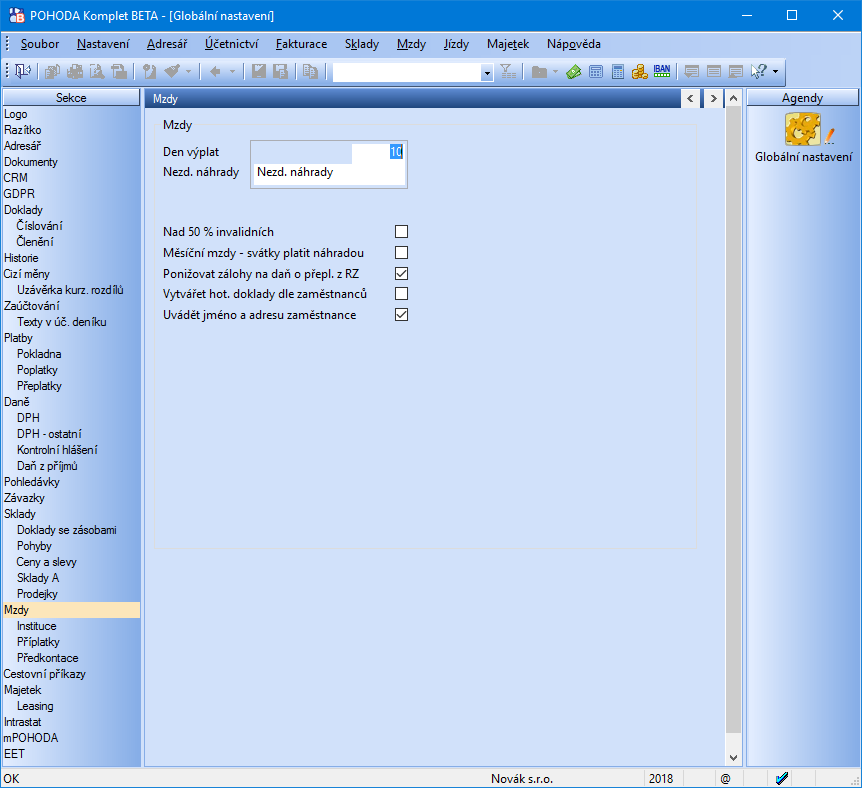
Task: Click Novák s.r.o. in status bar
Action: (x=522, y=779)
